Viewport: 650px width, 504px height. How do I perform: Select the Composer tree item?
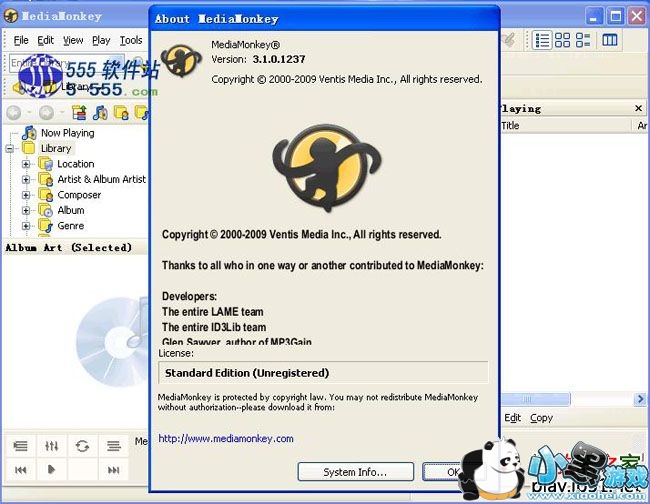79,195
